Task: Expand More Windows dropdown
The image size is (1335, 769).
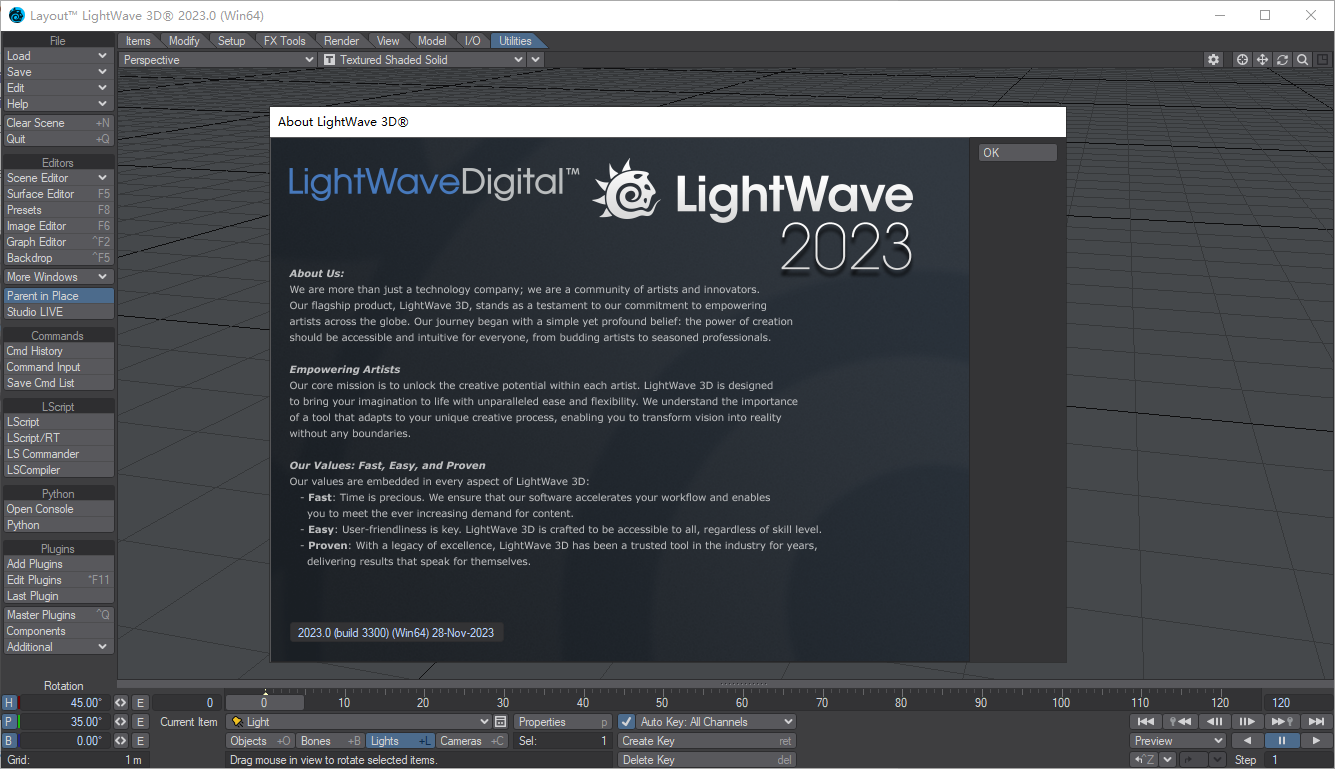Action: [58, 277]
